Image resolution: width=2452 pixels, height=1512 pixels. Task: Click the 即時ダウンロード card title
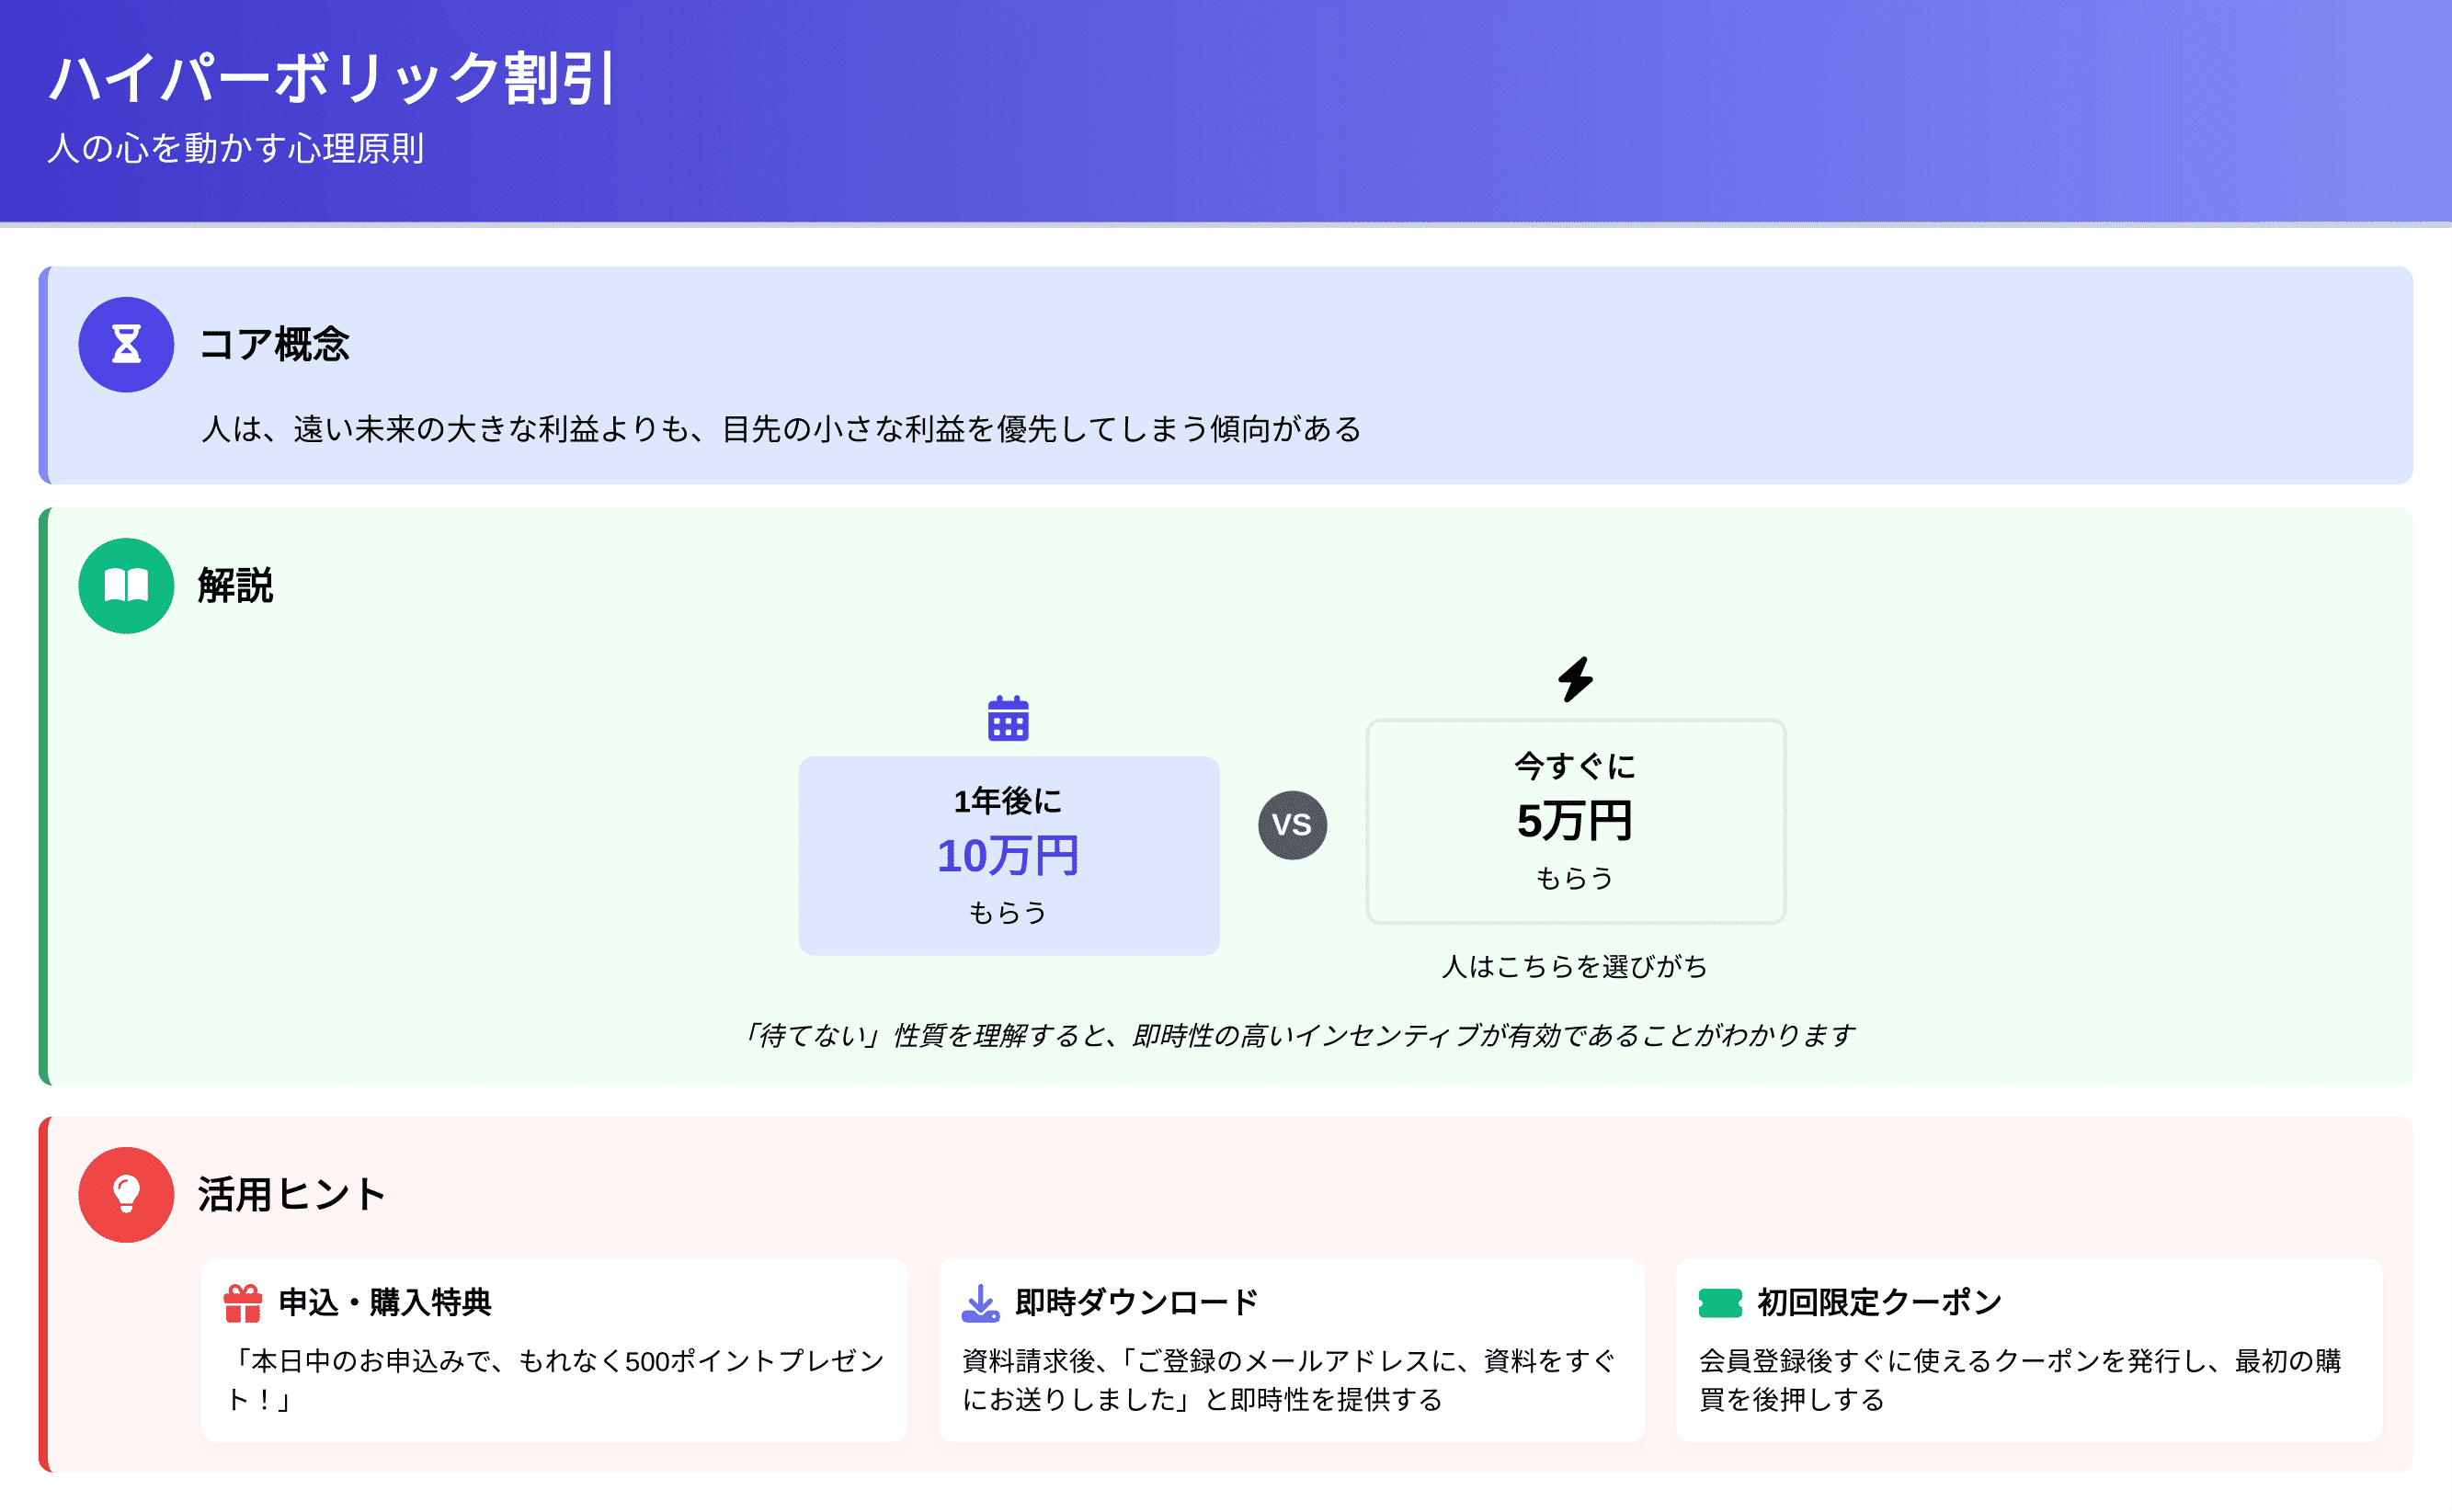[1137, 1302]
